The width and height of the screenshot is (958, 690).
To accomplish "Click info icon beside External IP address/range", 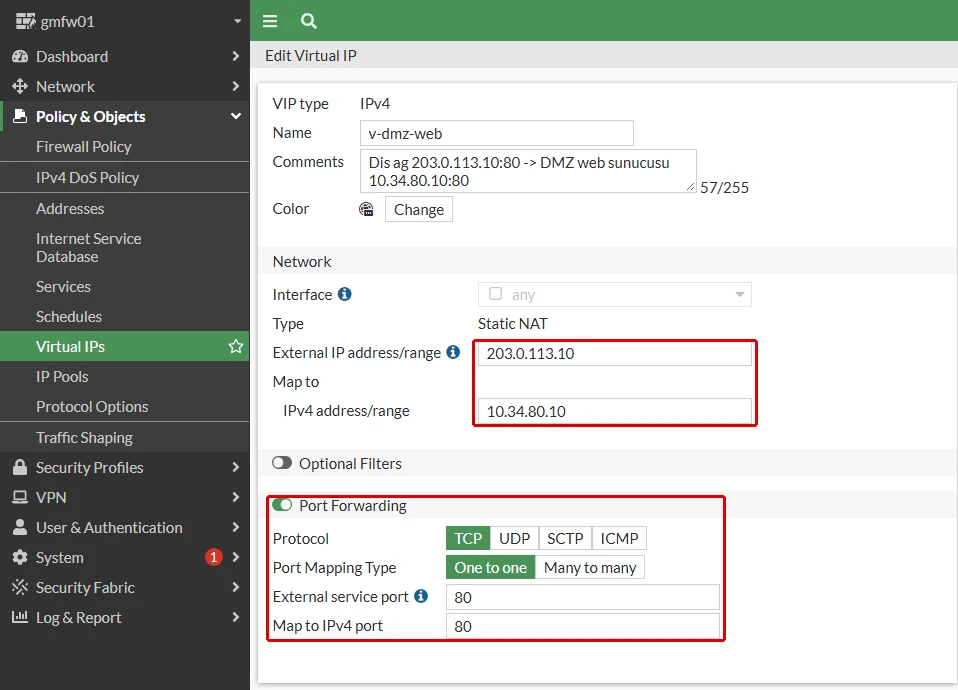I will [x=453, y=352].
